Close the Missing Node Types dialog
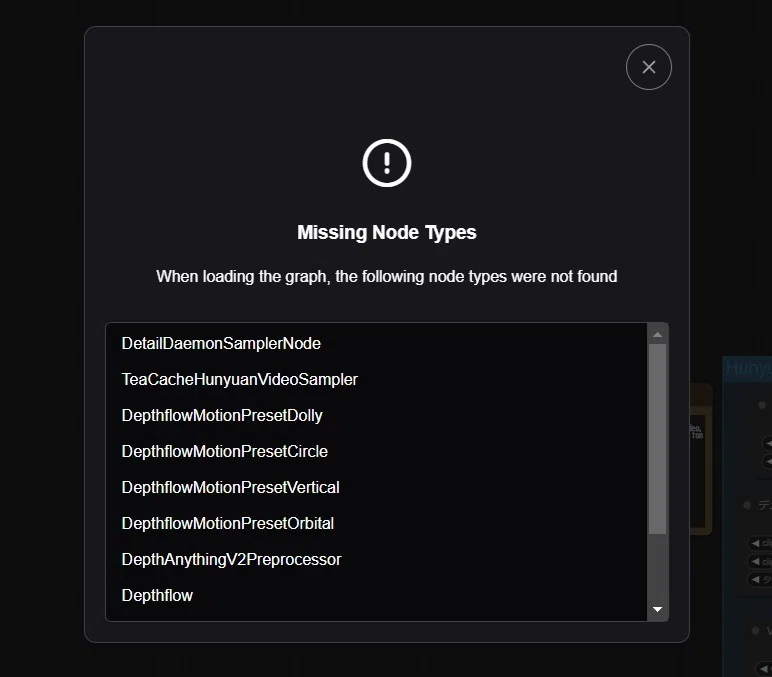The image size is (772, 677). coord(648,67)
